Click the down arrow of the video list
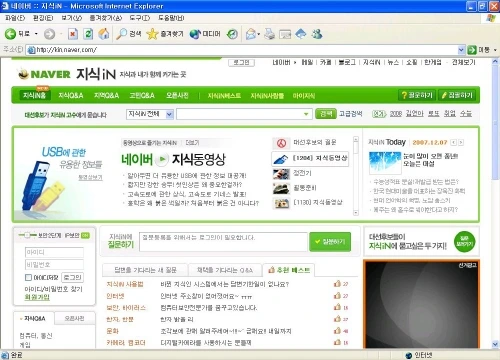Screen dimensions: 500x360 [356, 213]
